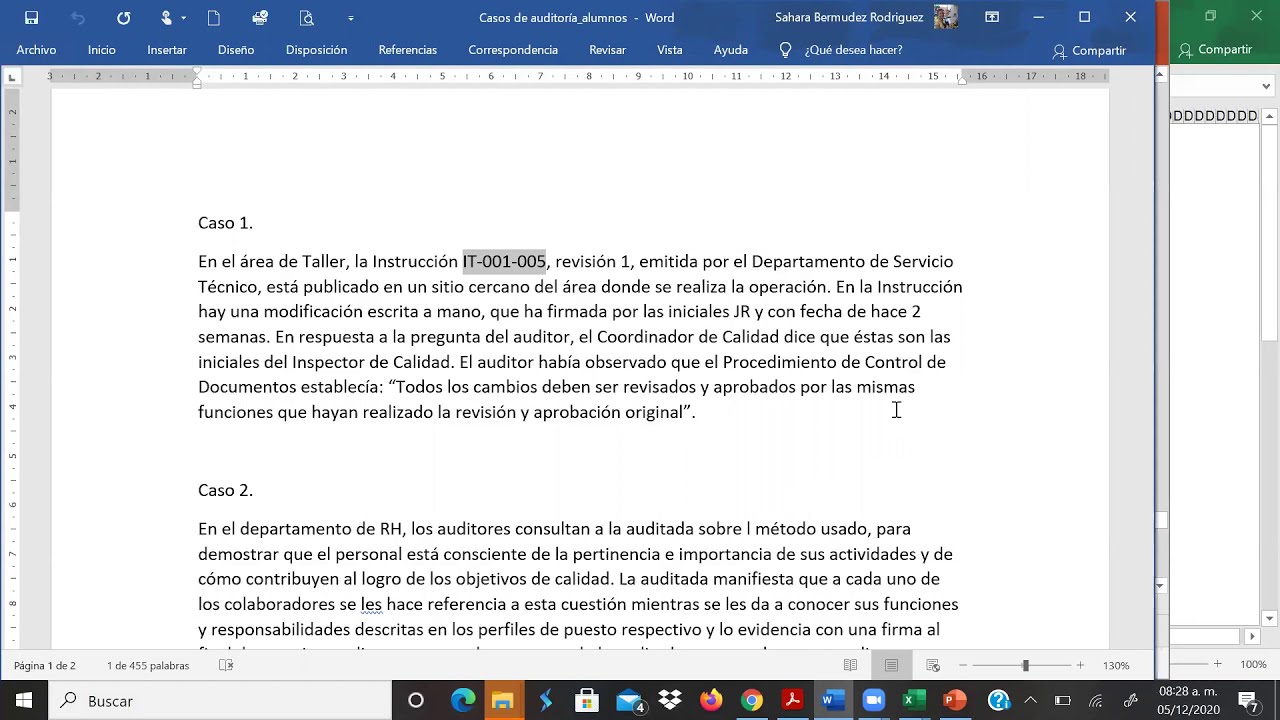
Task: Open Ribbon Display Options icon
Action: (x=992, y=17)
